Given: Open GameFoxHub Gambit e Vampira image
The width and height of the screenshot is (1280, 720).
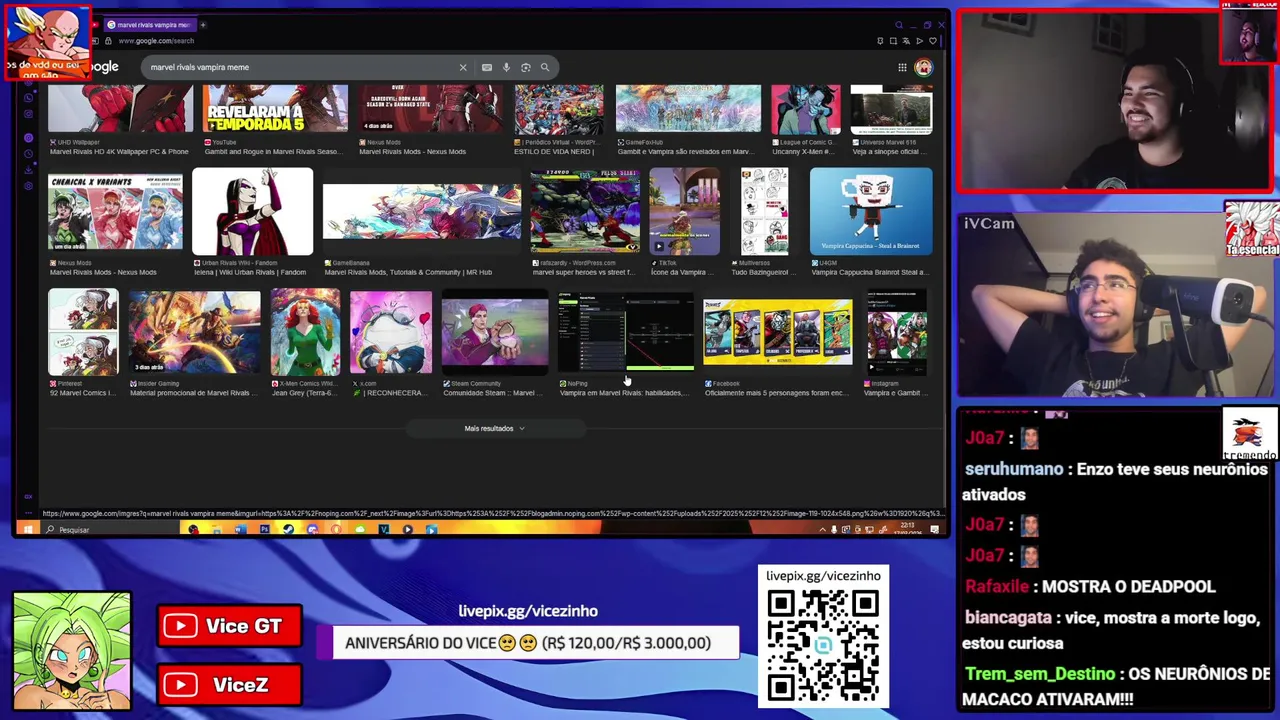Looking at the screenshot, I should [x=688, y=109].
